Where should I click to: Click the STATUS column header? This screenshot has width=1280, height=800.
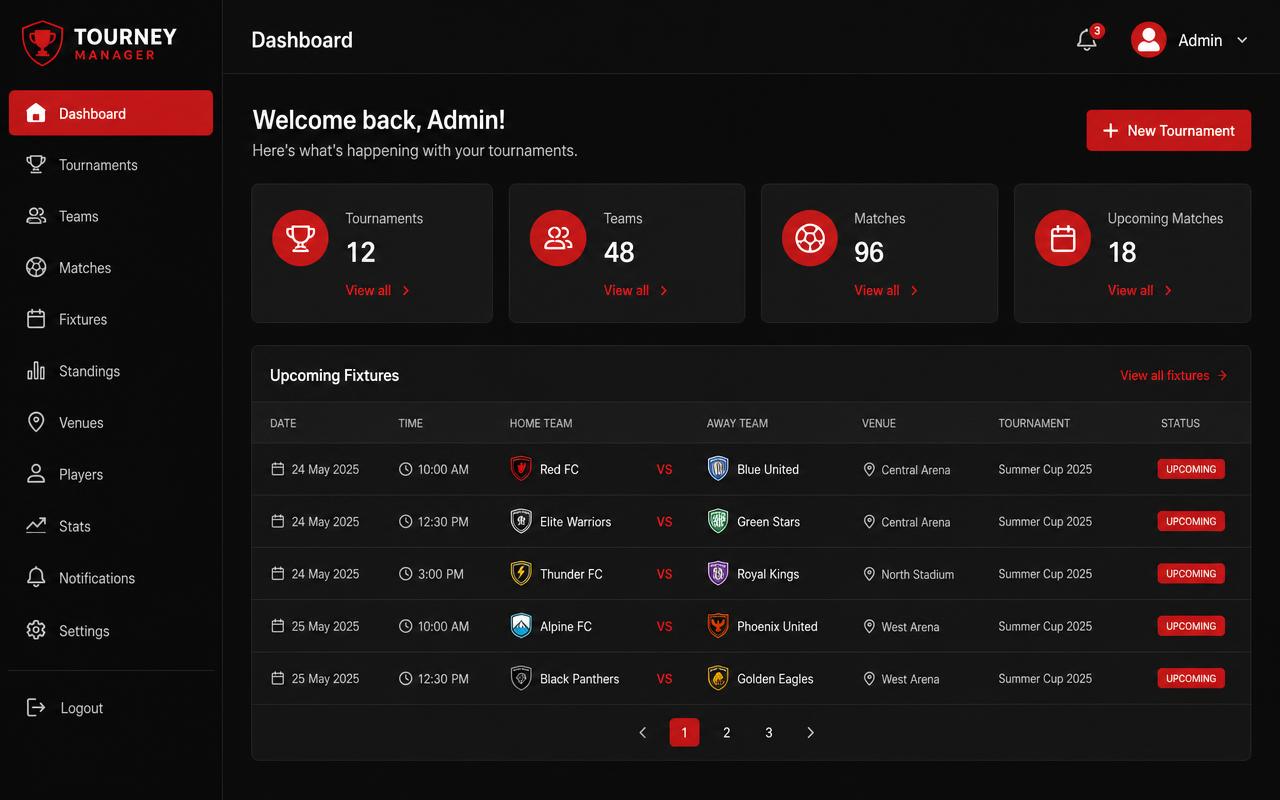(x=1180, y=423)
